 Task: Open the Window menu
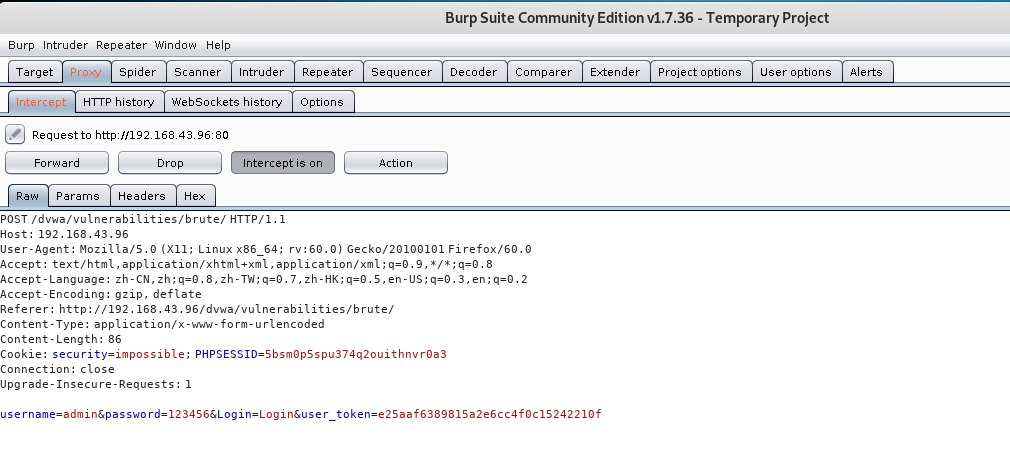tap(175, 45)
